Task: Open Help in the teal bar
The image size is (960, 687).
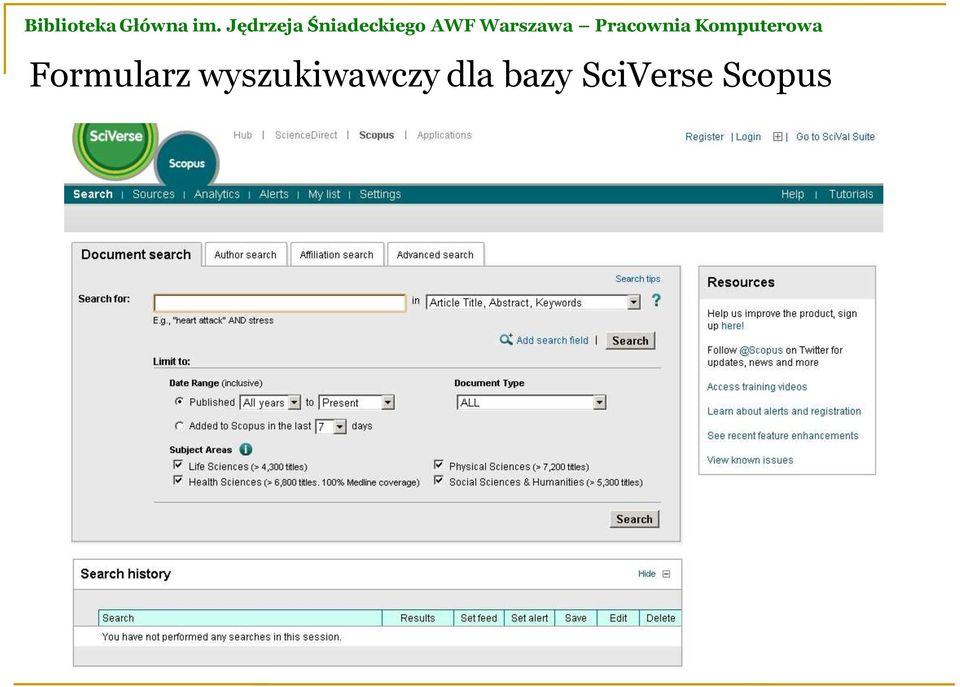Action: click(792, 194)
